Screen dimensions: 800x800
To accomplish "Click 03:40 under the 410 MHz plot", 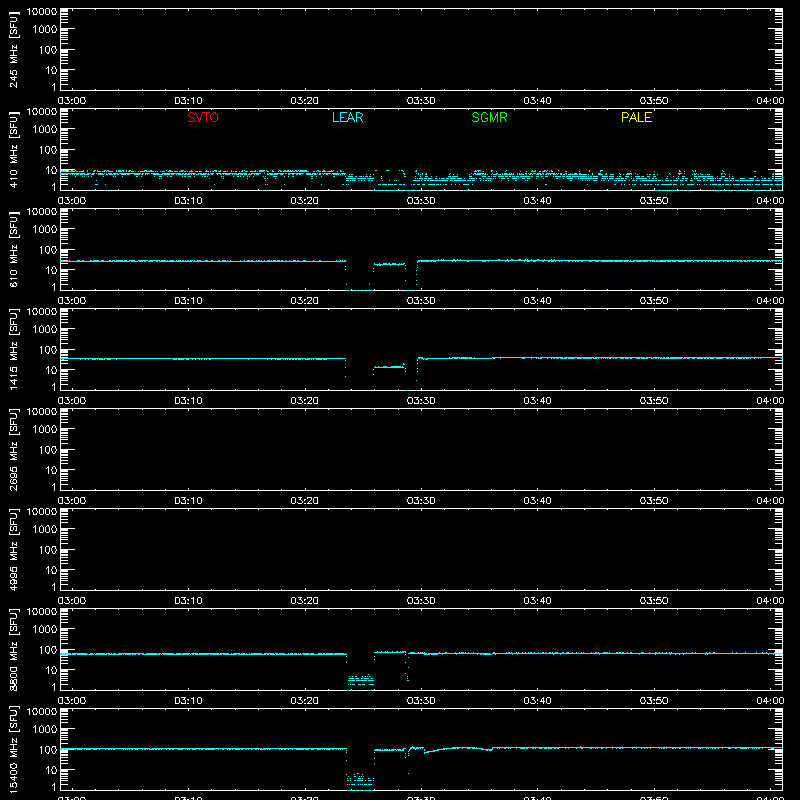I will point(537,201).
